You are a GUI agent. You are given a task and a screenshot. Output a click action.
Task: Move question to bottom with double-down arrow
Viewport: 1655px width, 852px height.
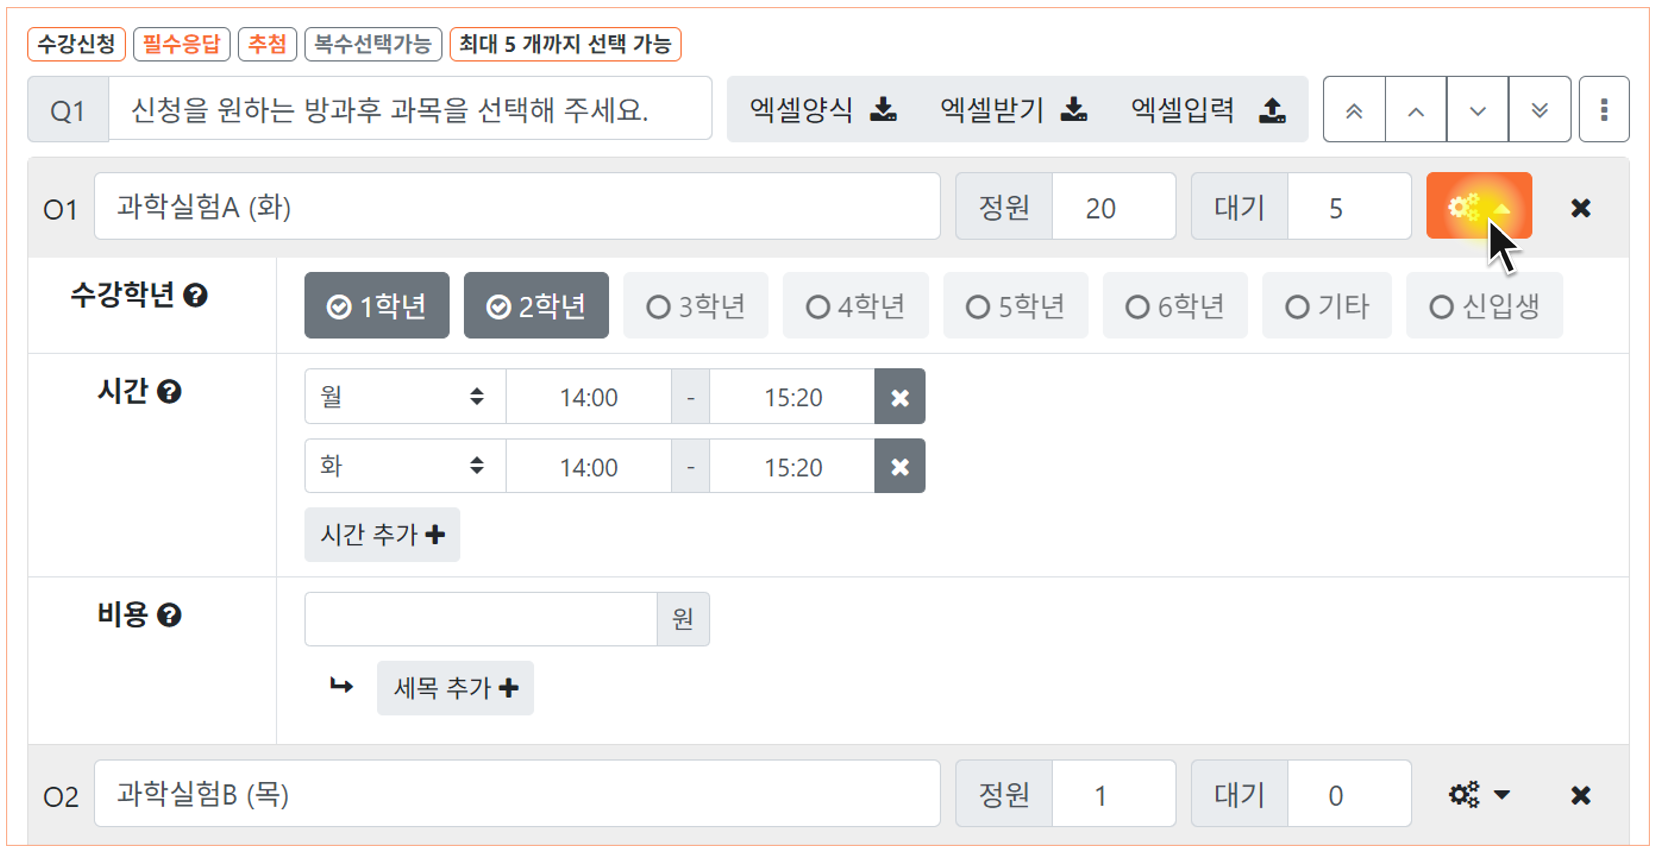pyautogui.click(x=1540, y=110)
